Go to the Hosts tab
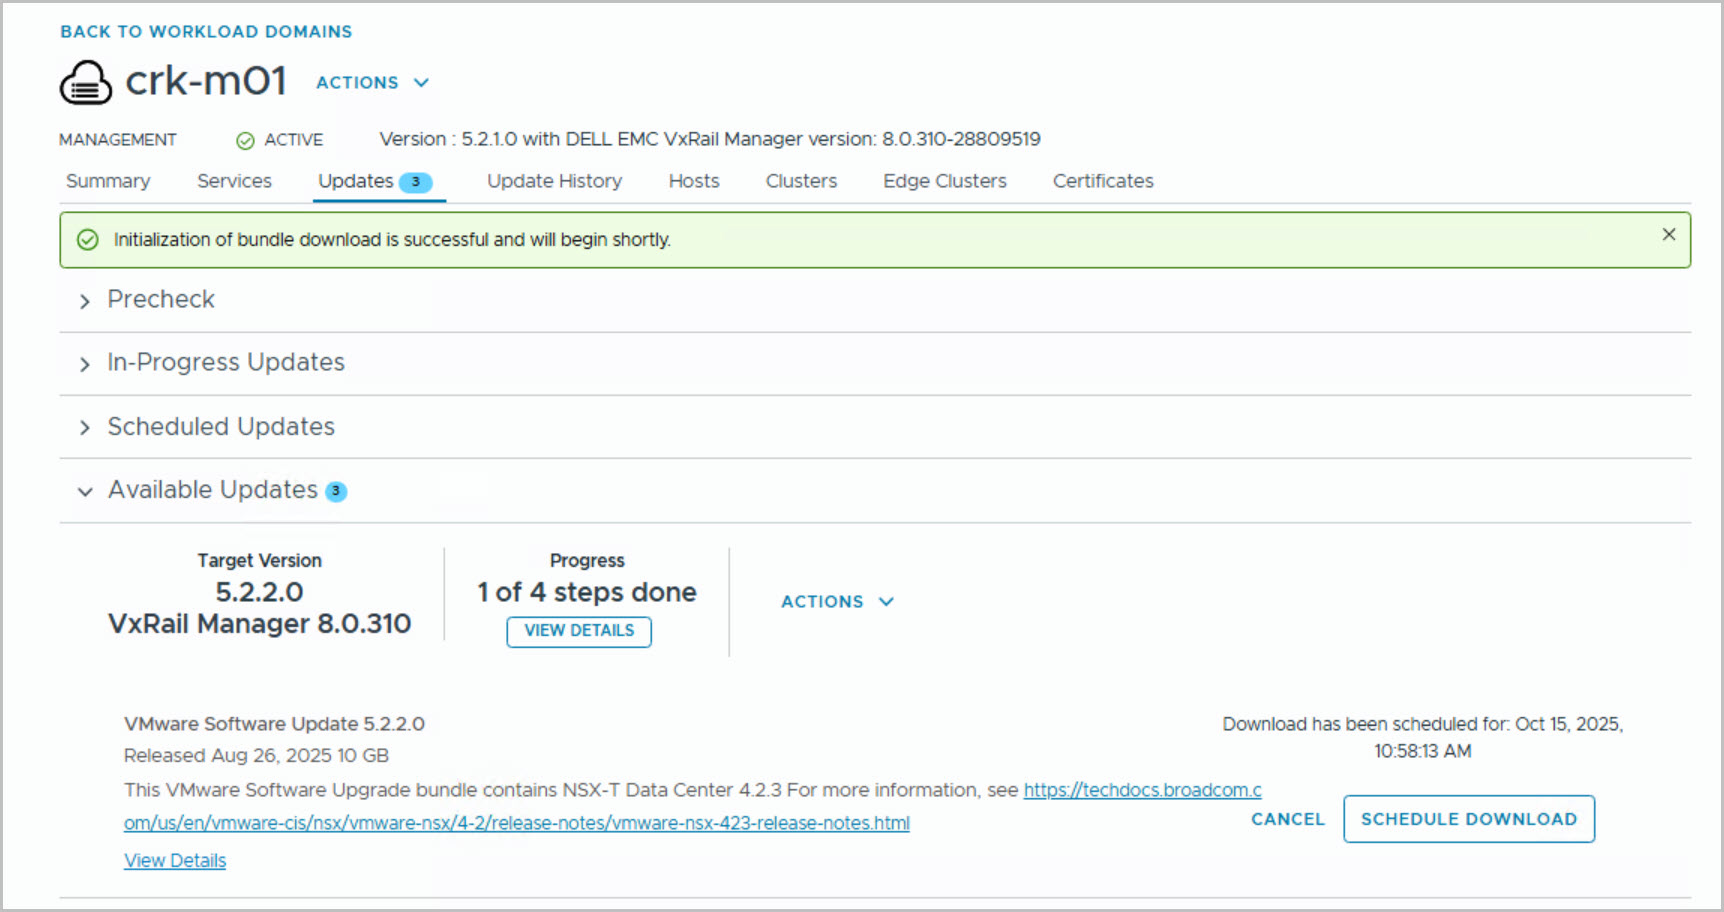 (x=693, y=181)
